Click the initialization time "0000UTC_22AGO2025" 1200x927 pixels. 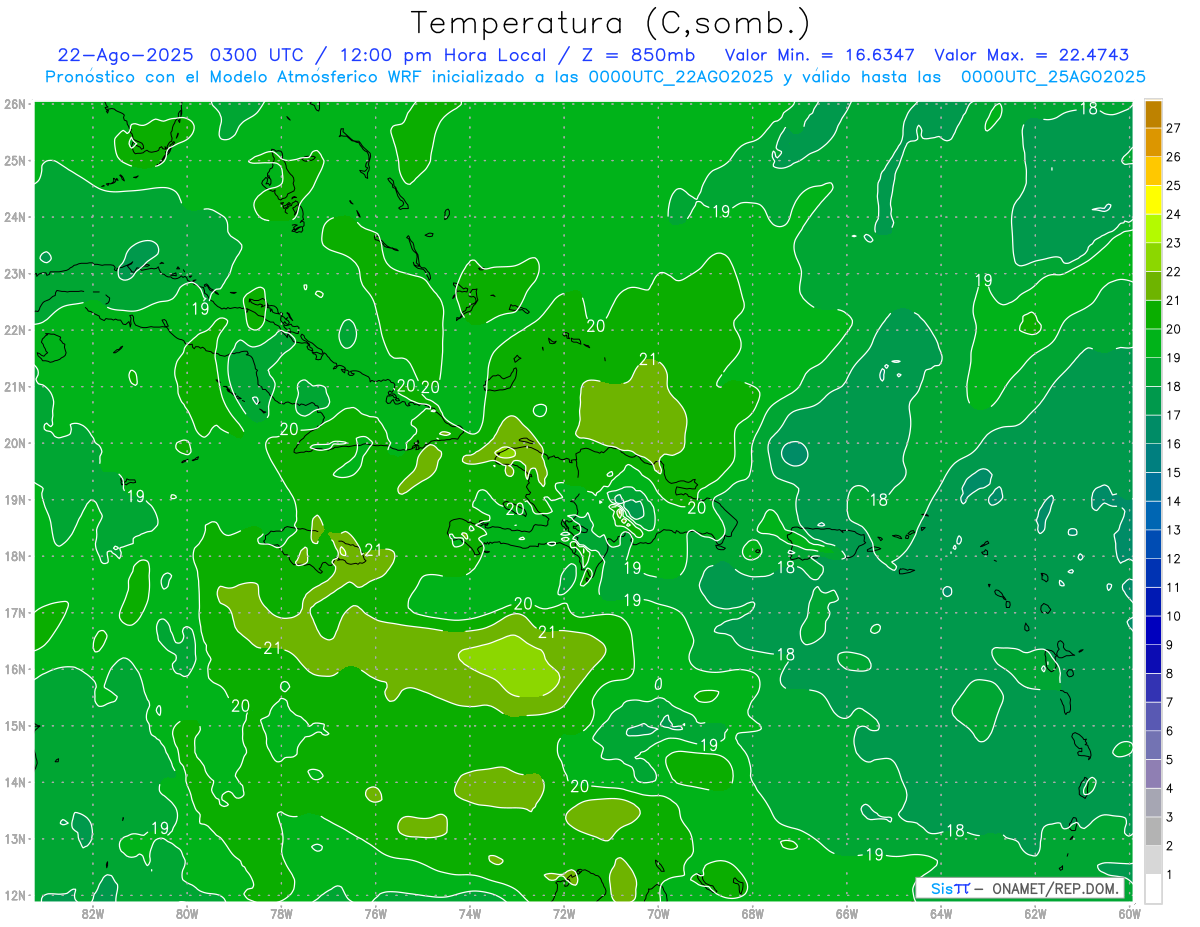[x=680, y=77]
